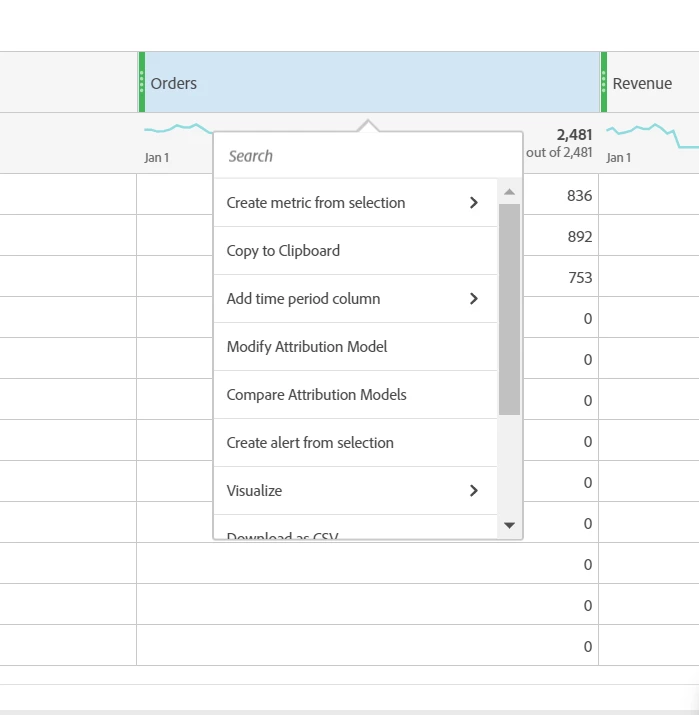This screenshot has width=699, height=715.
Task: Select Modify Attribution Model
Action: tap(307, 347)
